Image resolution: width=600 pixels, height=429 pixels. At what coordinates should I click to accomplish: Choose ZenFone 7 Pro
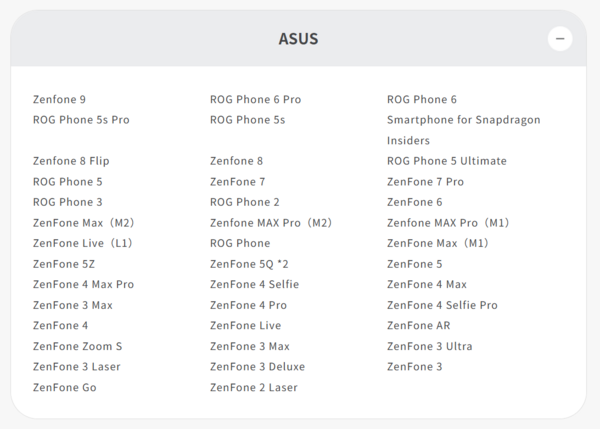[x=425, y=182]
